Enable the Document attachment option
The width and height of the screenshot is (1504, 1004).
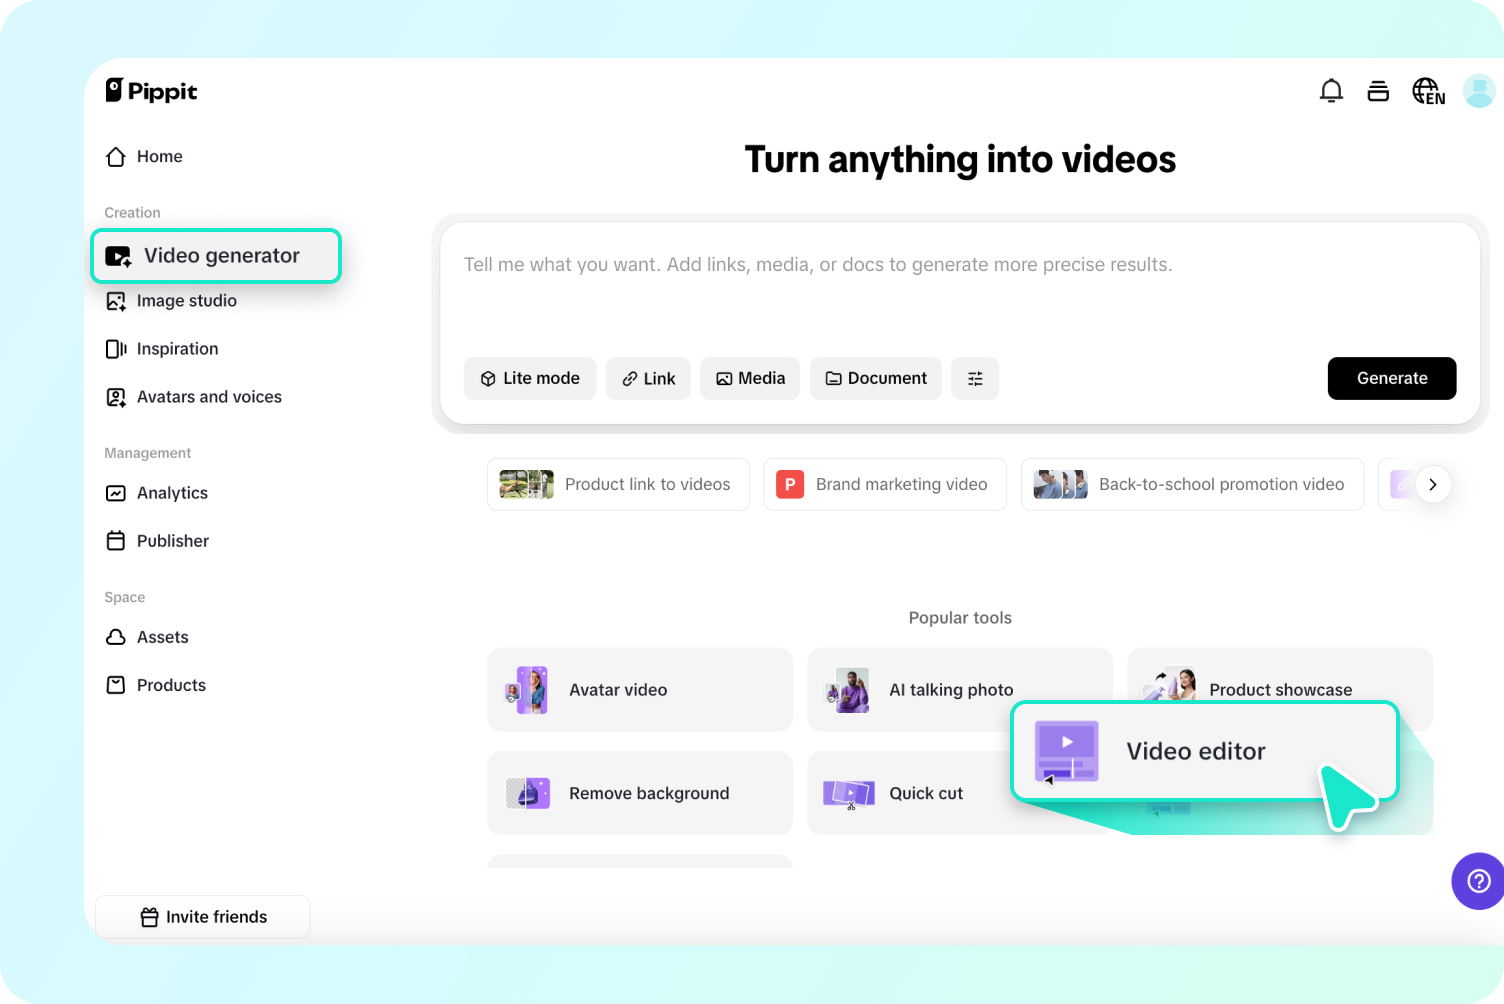coord(875,378)
